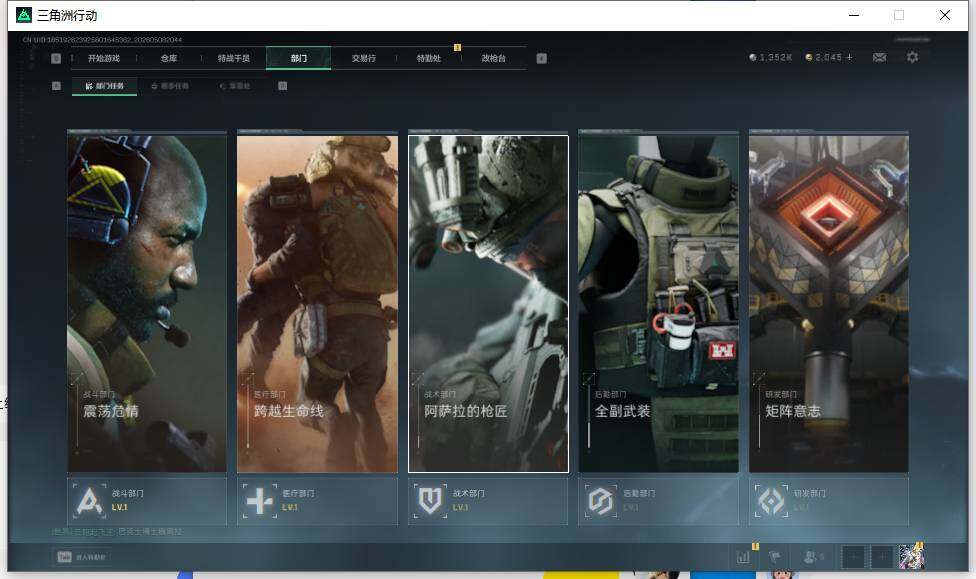The width and height of the screenshot is (976, 579).
Task: Click the 研发部门 diamond emblem icon
Action: (x=771, y=501)
